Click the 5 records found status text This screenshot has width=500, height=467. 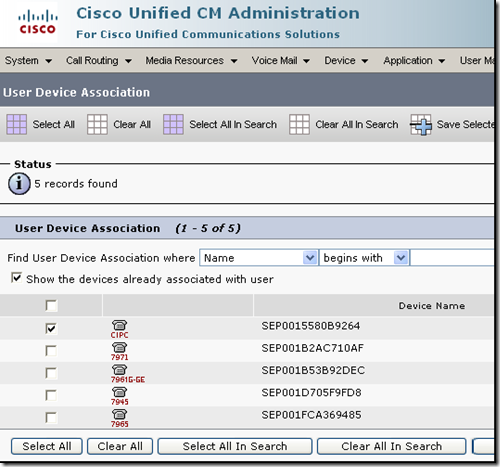(x=76, y=184)
